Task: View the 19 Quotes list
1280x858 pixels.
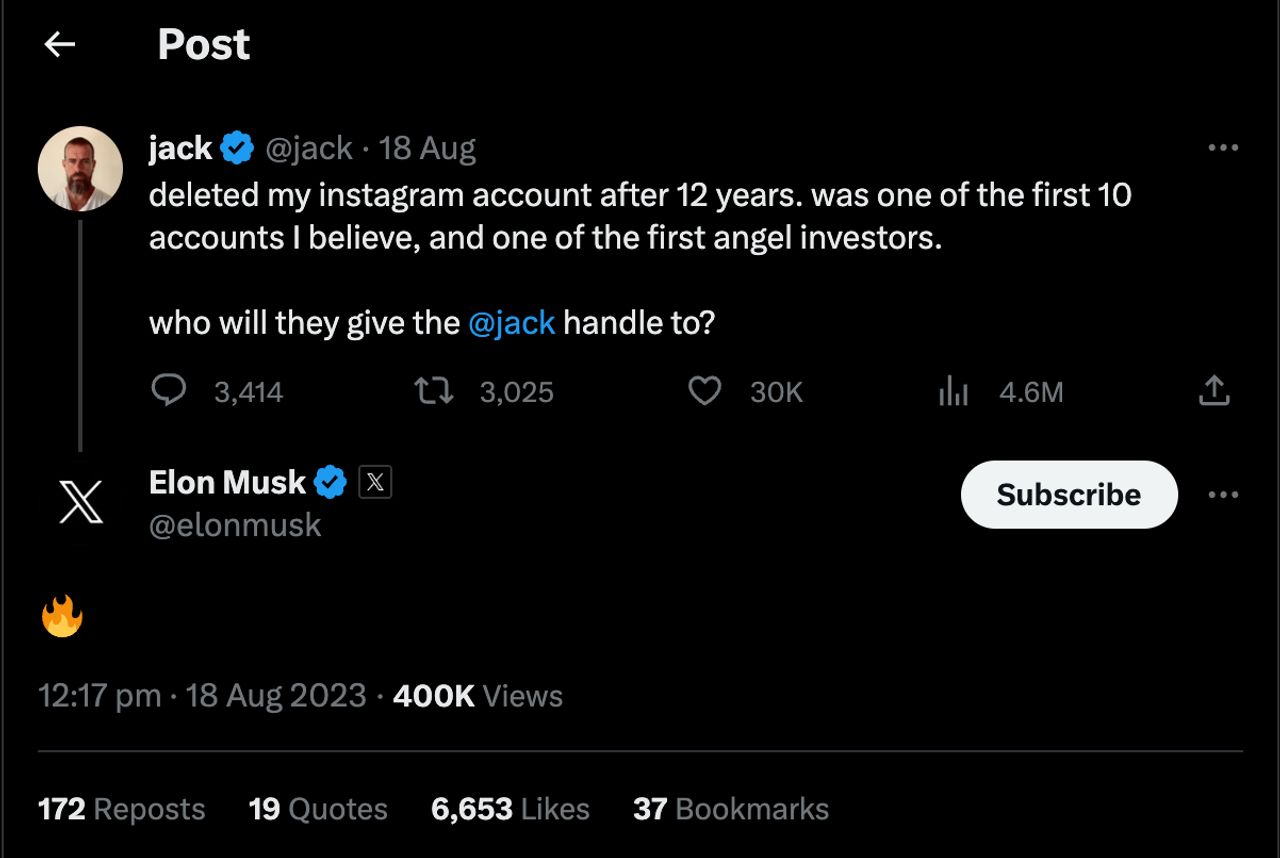Action: [317, 809]
